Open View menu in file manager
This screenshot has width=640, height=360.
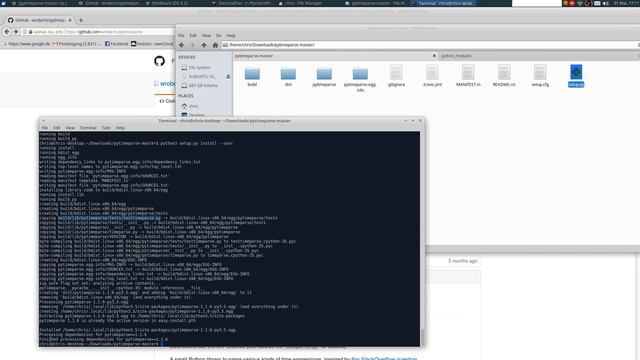tap(206, 36)
